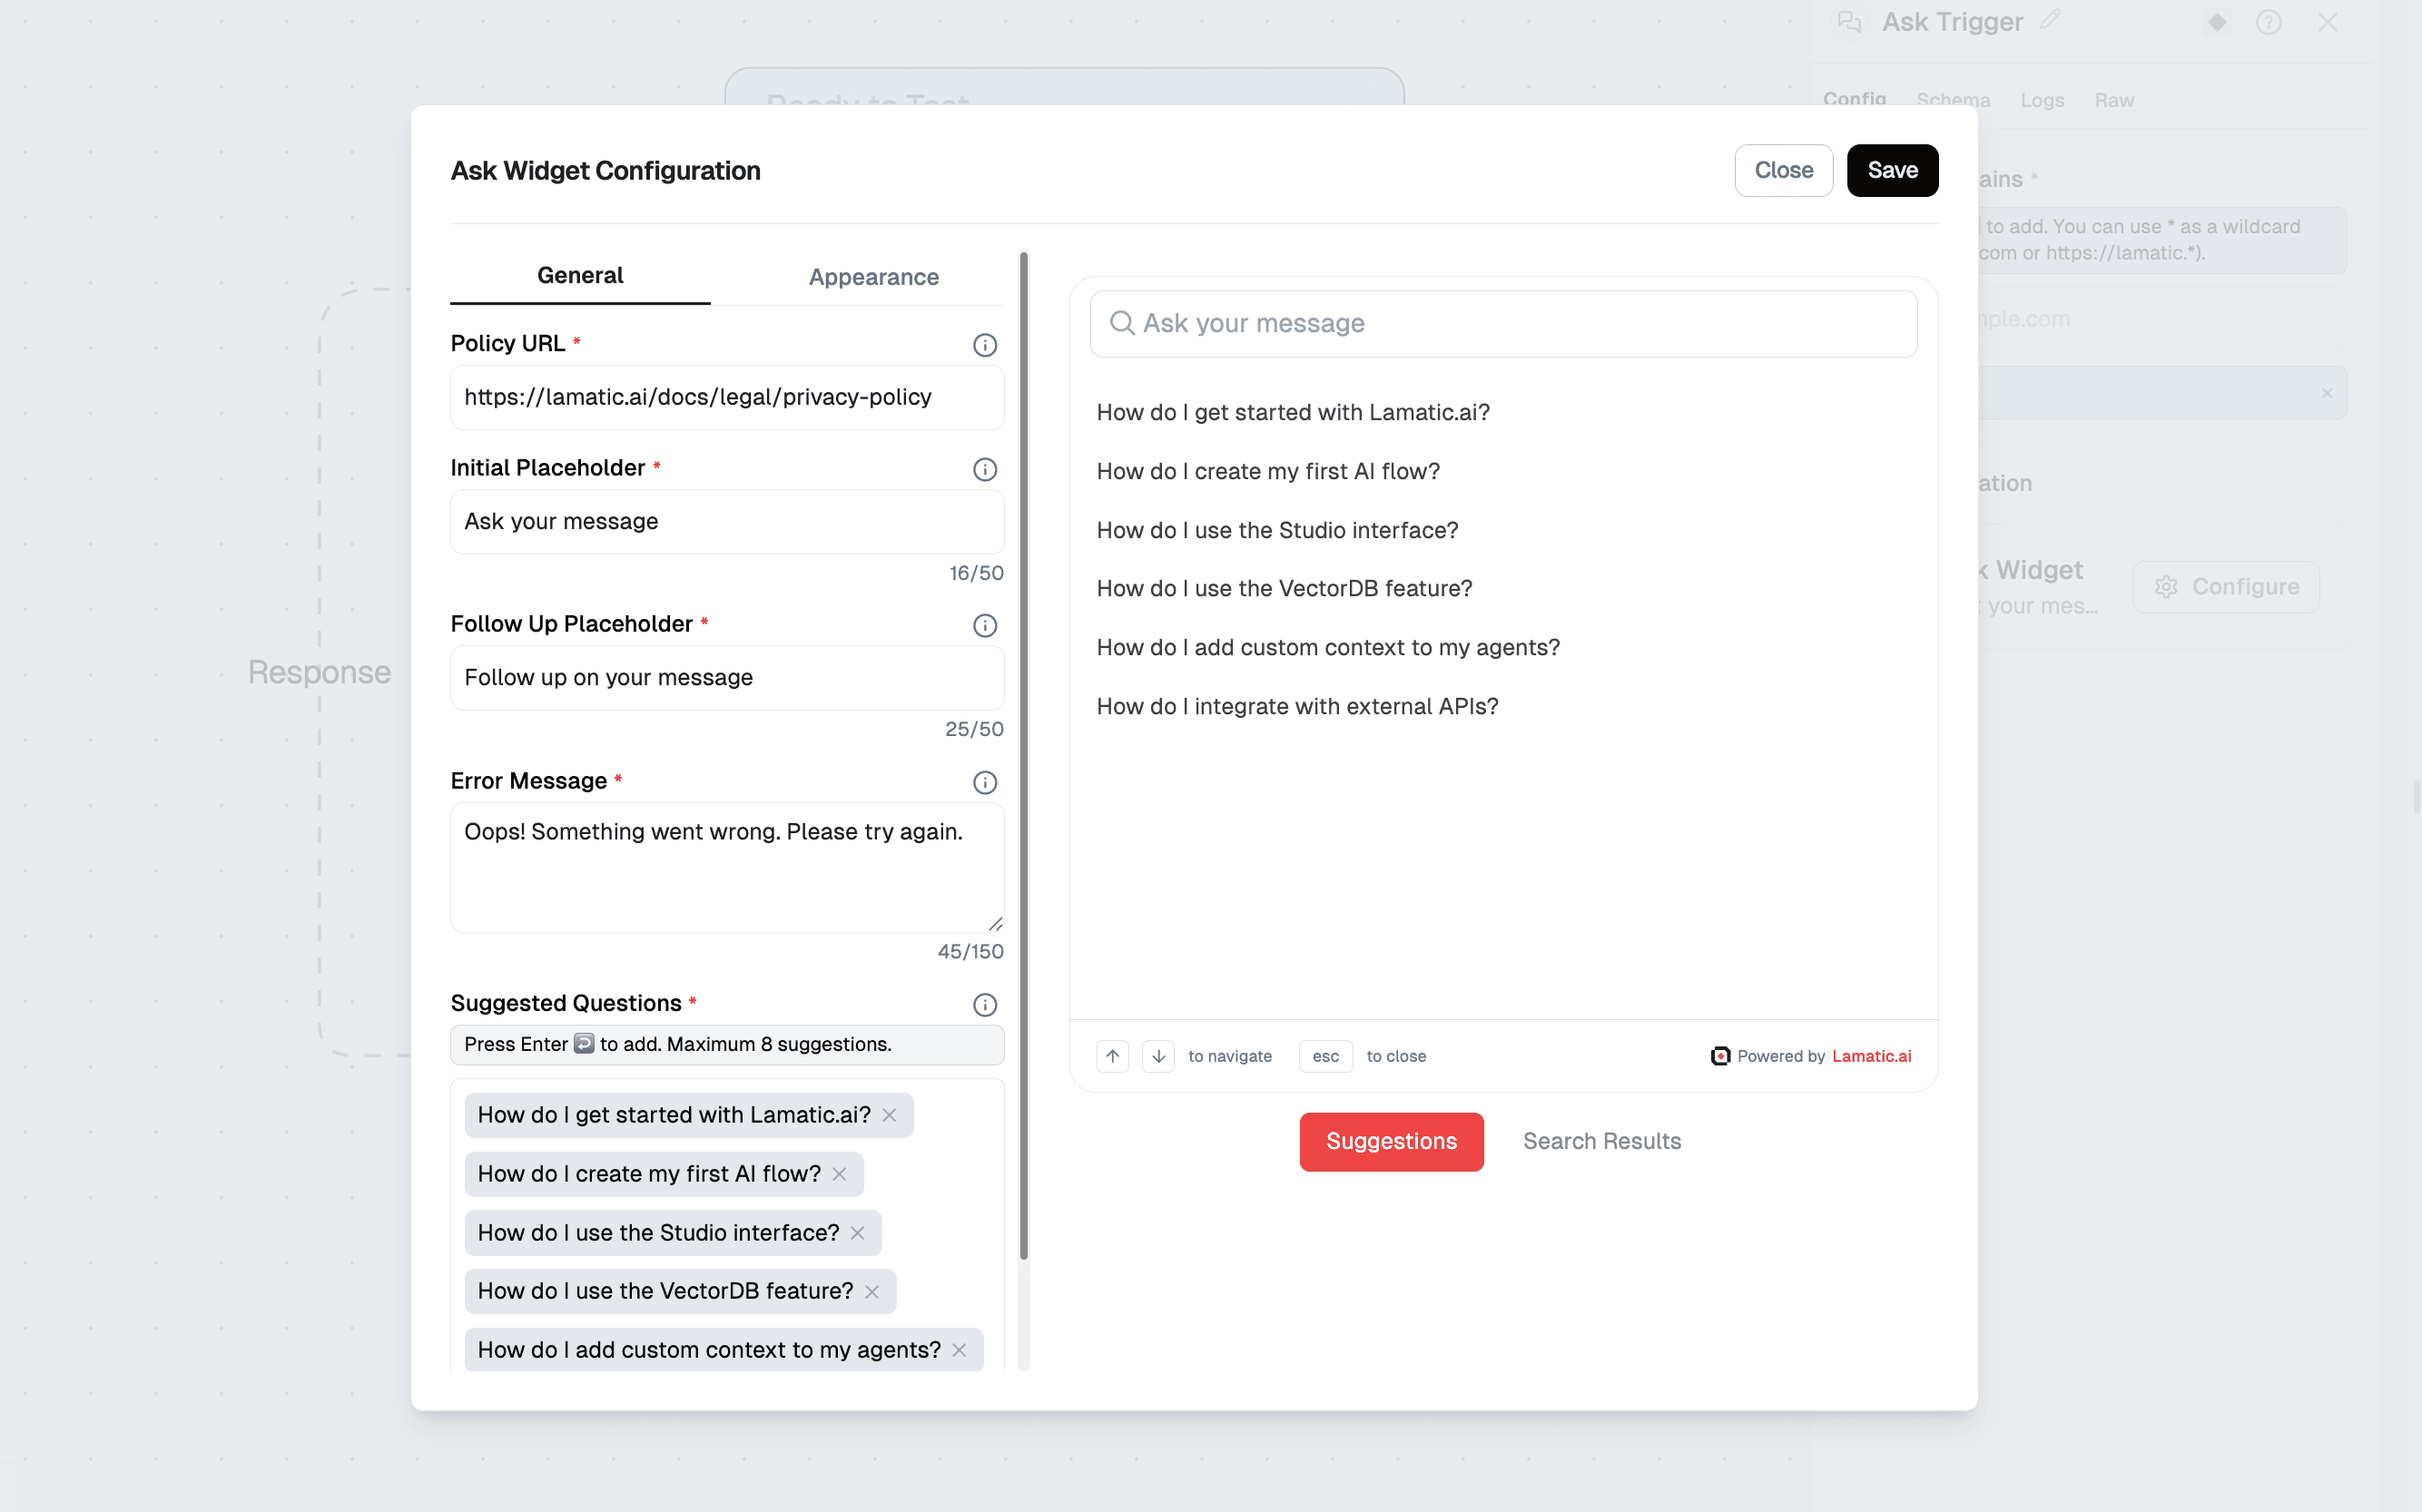Click the Configure button on the widget panel
This screenshot has width=2422, height=1512.
click(2227, 586)
